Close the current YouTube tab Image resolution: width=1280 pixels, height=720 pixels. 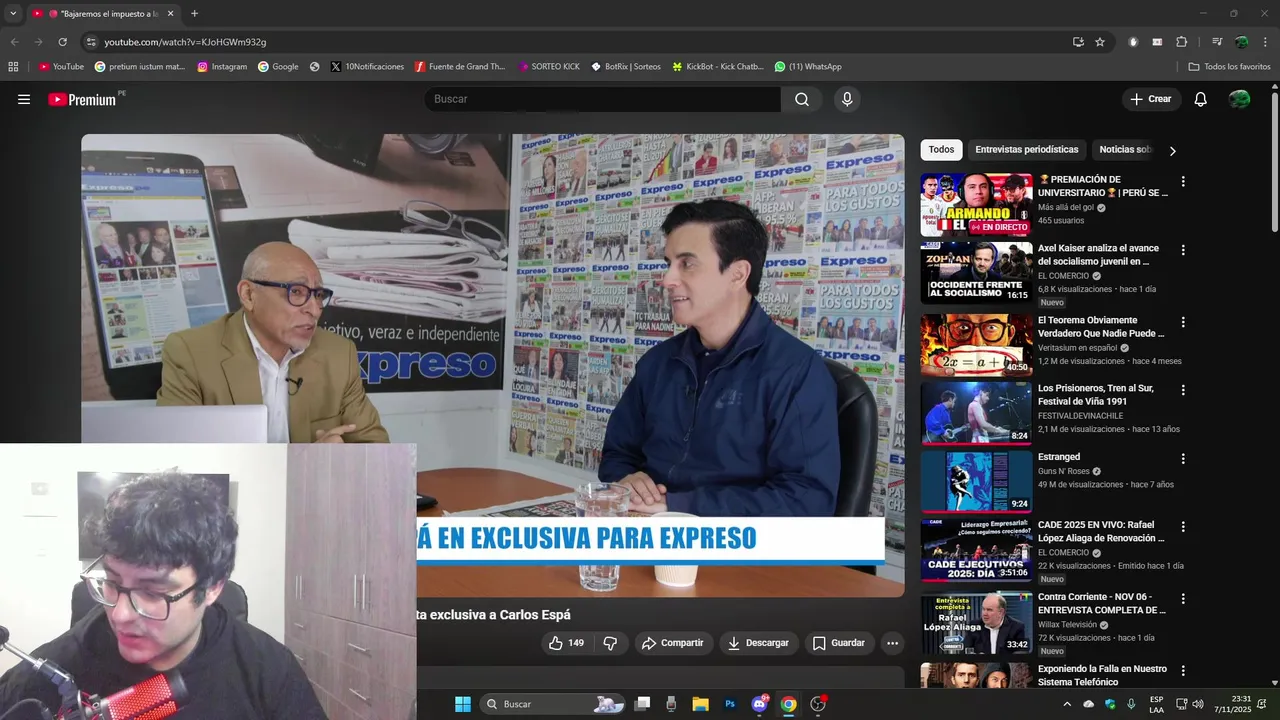click(170, 14)
